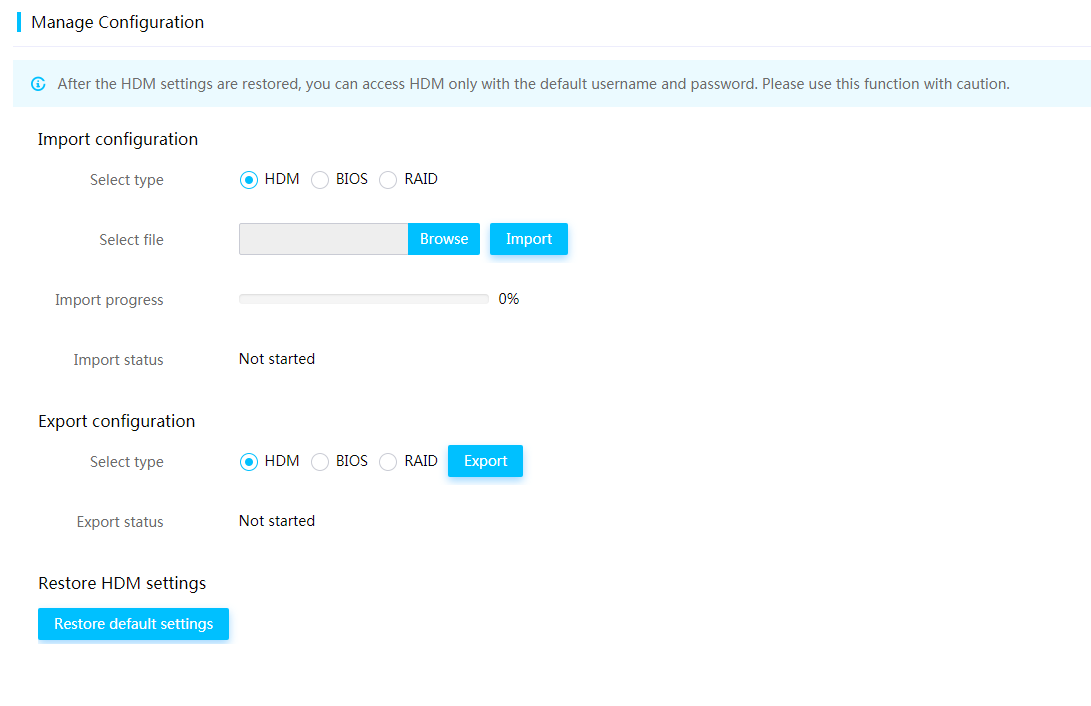Image resolution: width=1091 pixels, height=706 pixels.
Task: Click the Restore HDM settings heading
Action: pyautogui.click(x=122, y=583)
